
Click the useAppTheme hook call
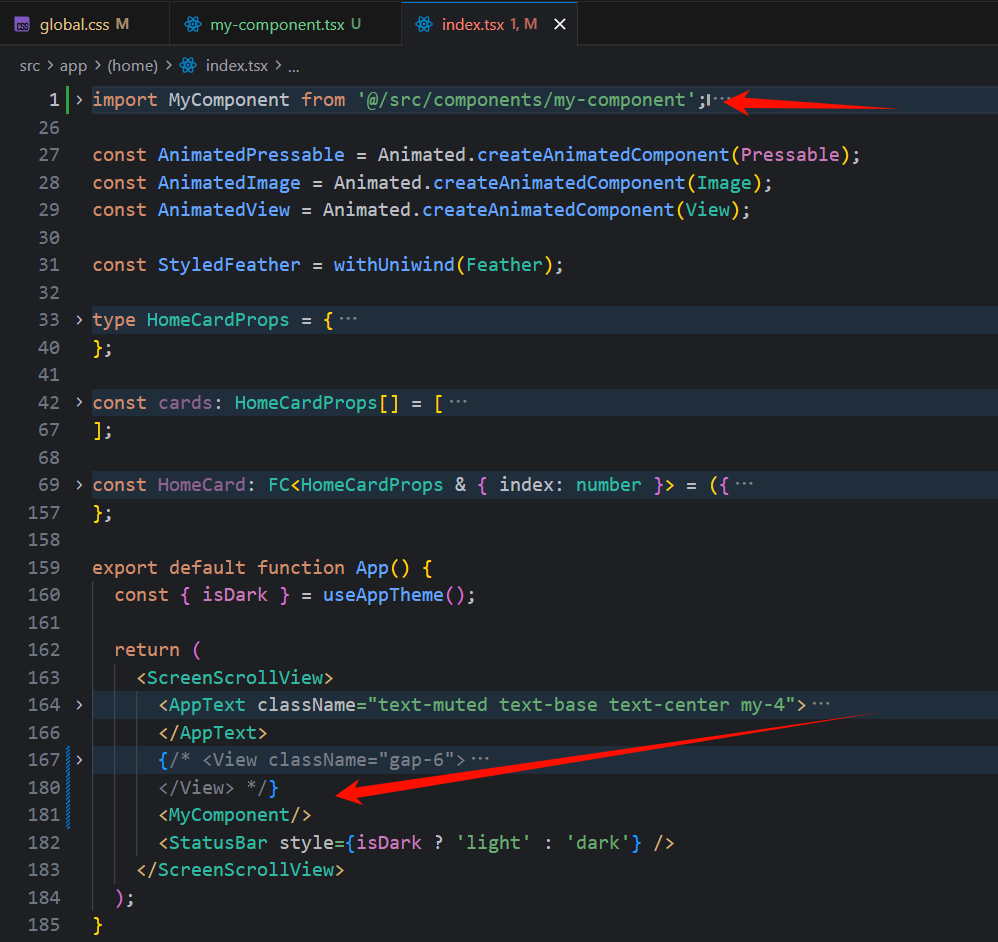pyautogui.click(x=383, y=595)
